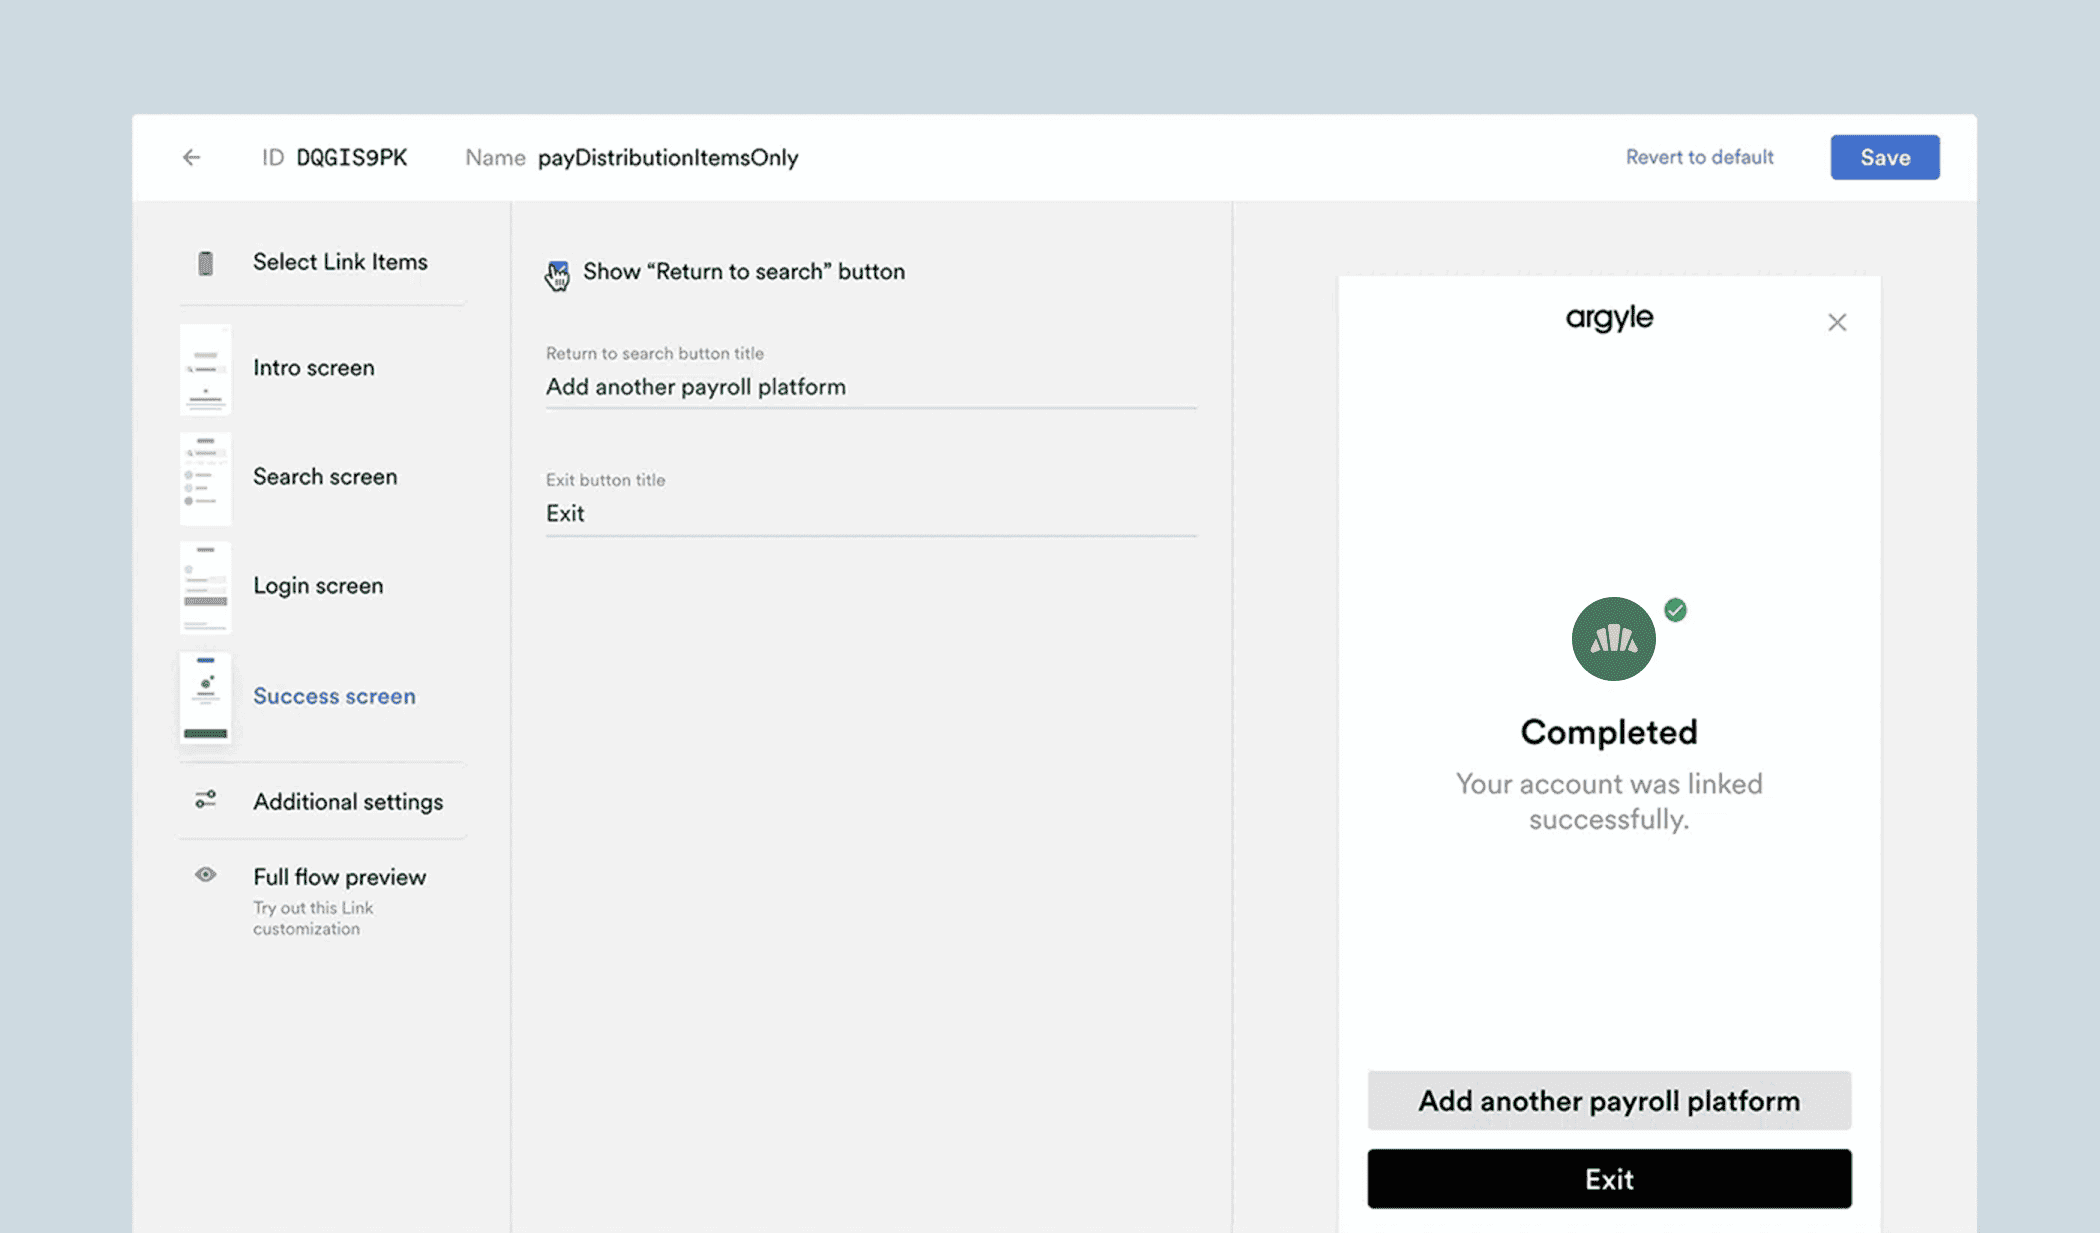Open the Intro screen thumbnail
Image resolution: width=2100 pixels, height=1233 pixels.
point(205,369)
